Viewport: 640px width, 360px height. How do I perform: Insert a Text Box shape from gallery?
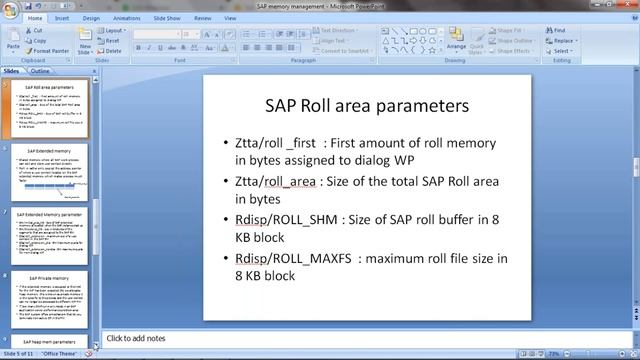pos(385,31)
